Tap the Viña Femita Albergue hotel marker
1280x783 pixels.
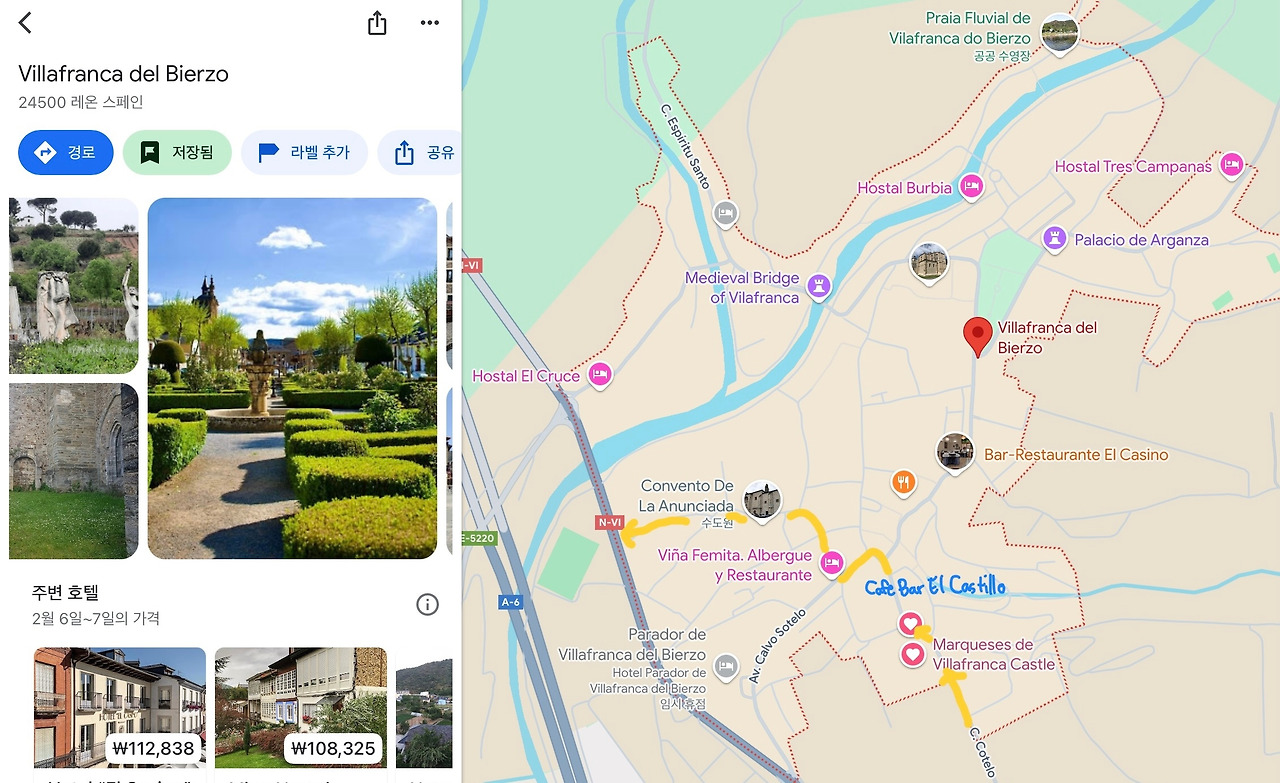[832, 564]
